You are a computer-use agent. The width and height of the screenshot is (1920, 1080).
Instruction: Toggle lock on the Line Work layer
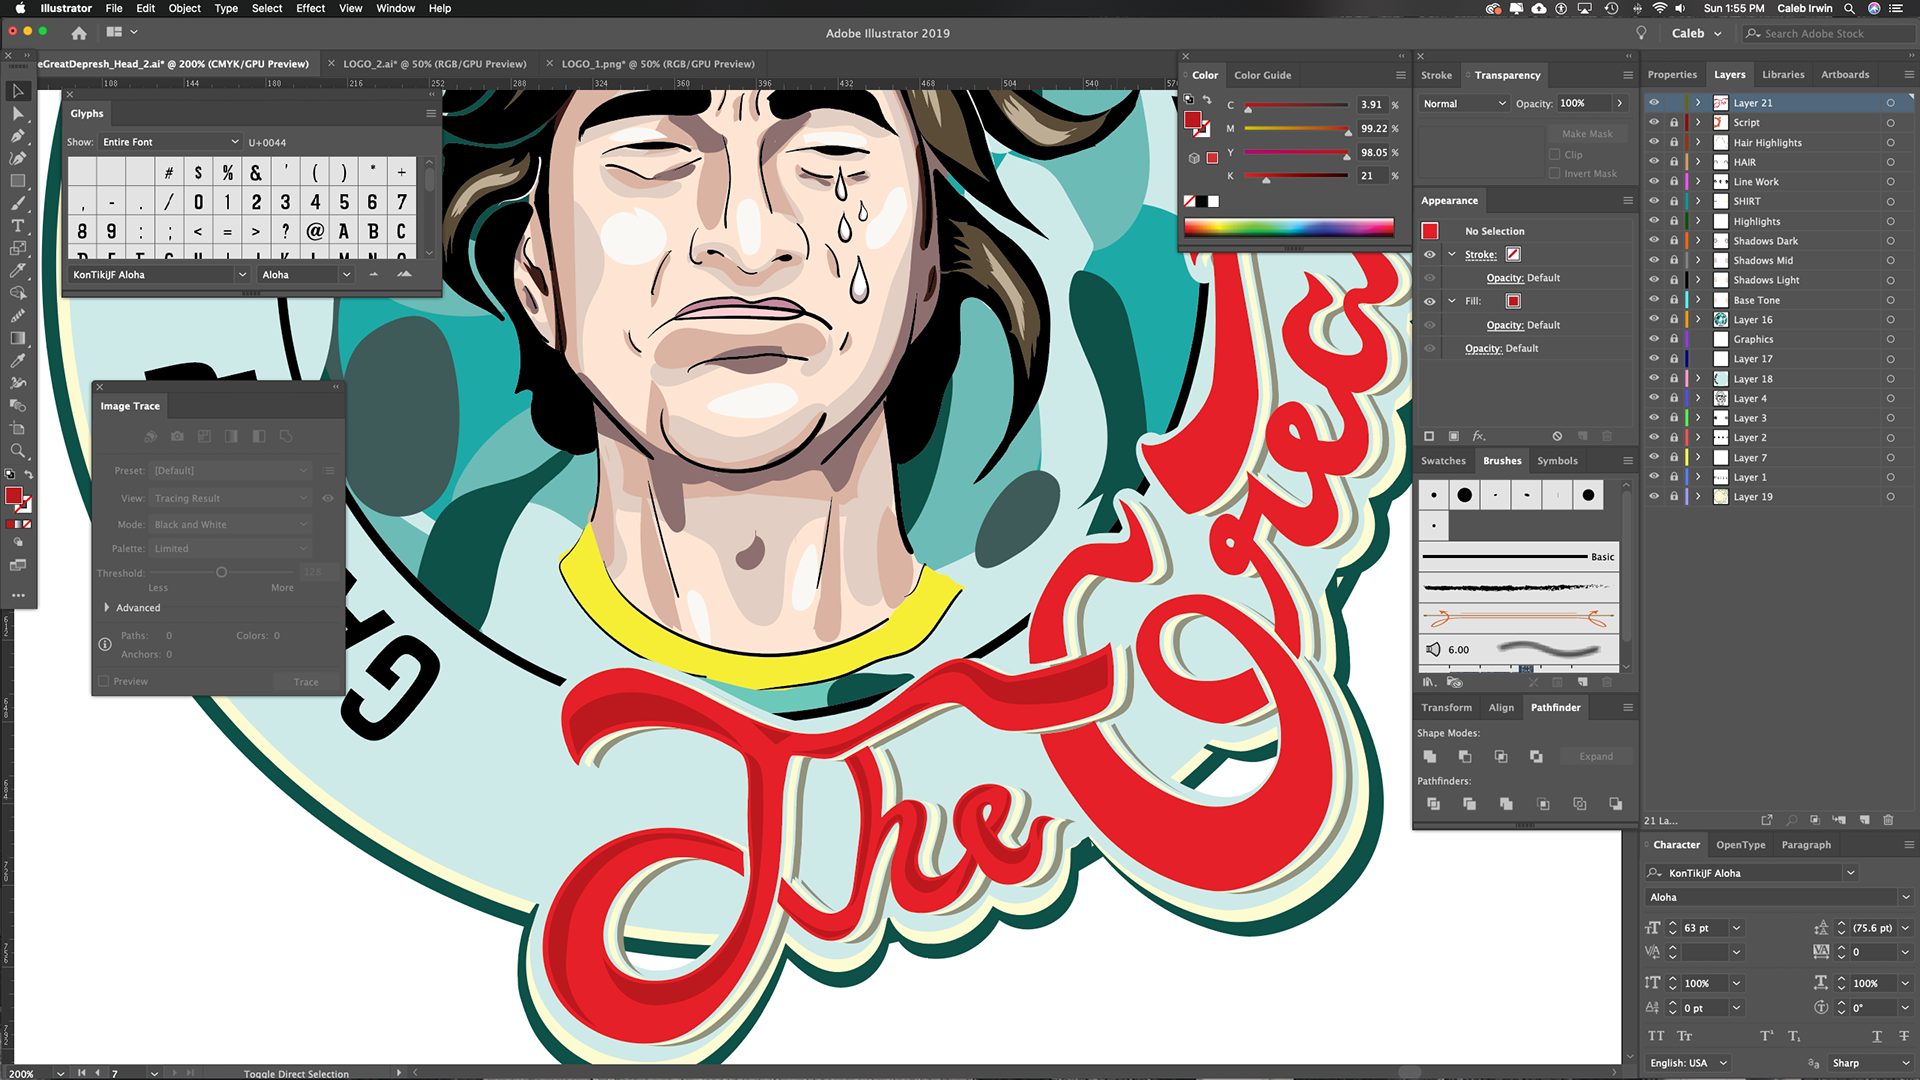point(1674,182)
